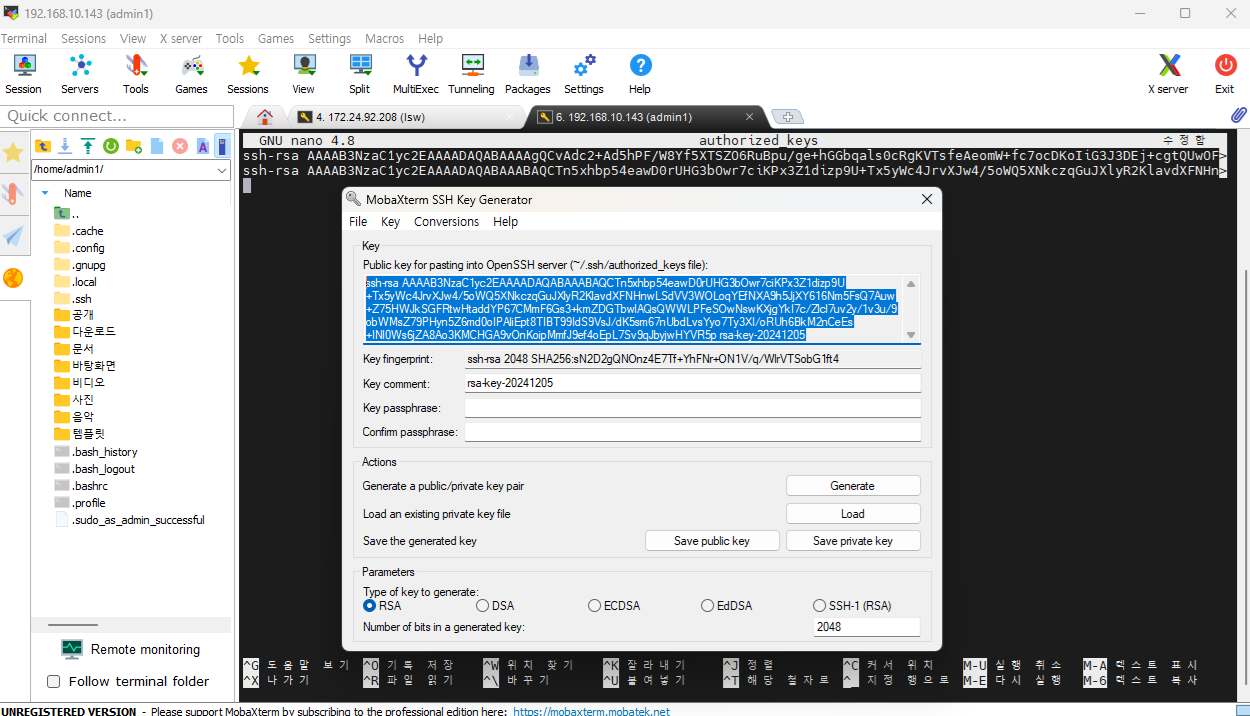The height and width of the screenshot is (716, 1250).
Task: Click the red delete icon in SFTP toolbar
Action: [x=180, y=146]
